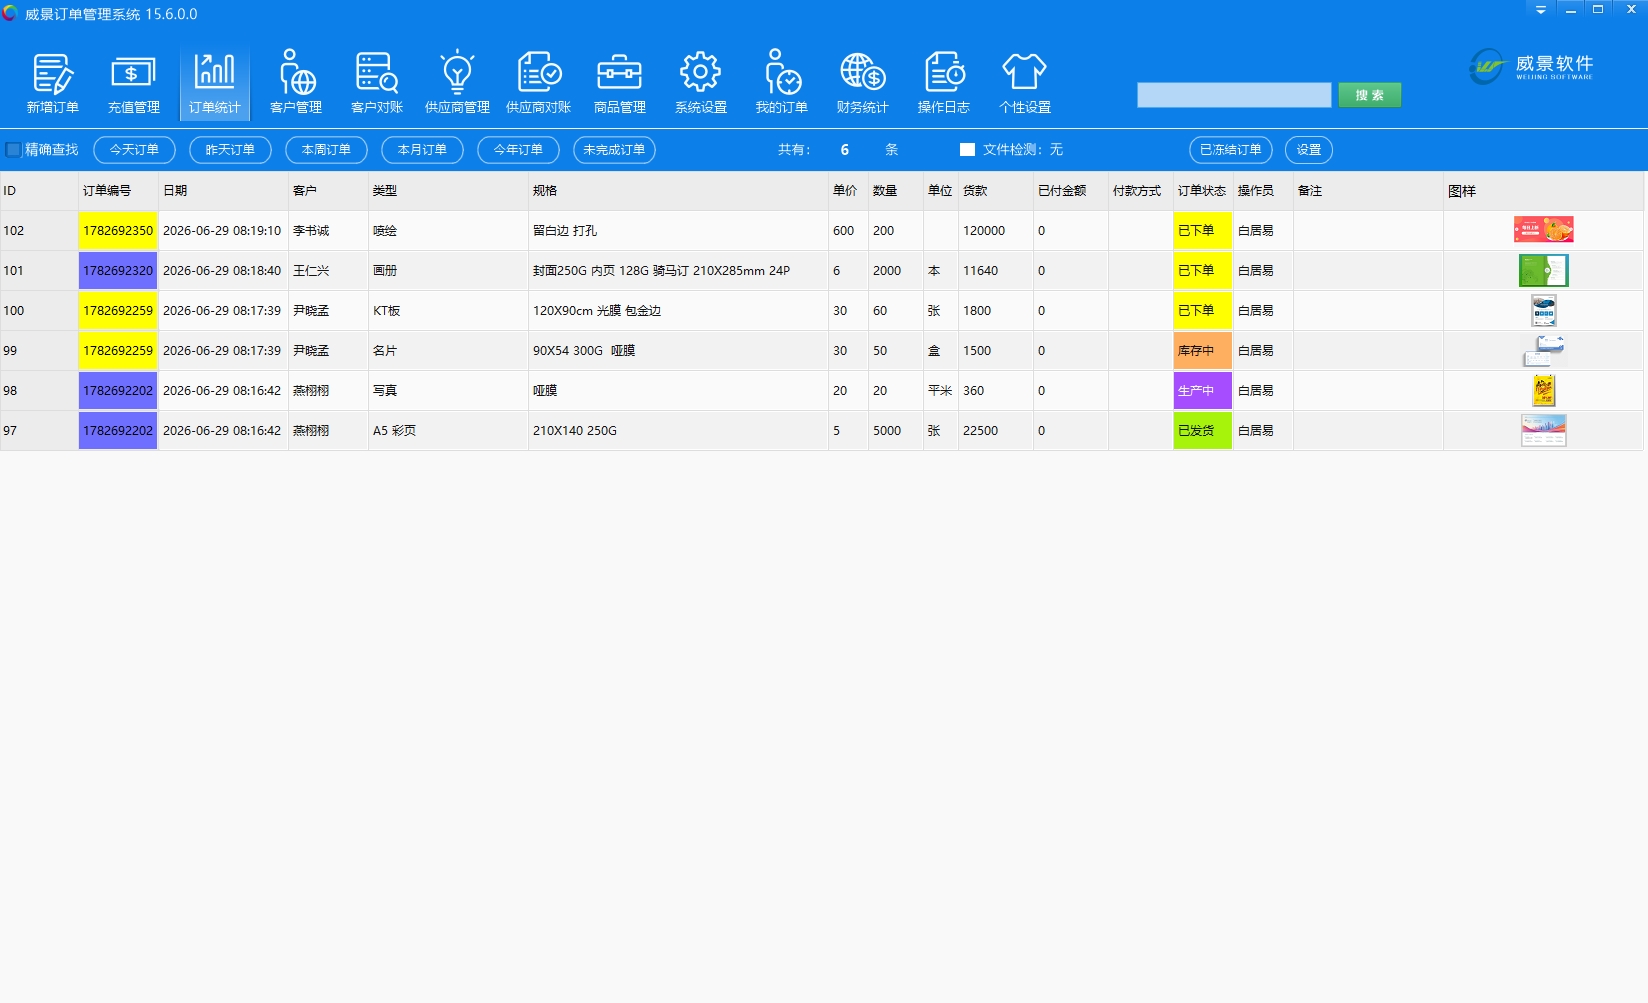Select customer 王仁兴 cell
Image resolution: width=1648 pixels, height=1003 pixels.
click(x=328, y=271)
